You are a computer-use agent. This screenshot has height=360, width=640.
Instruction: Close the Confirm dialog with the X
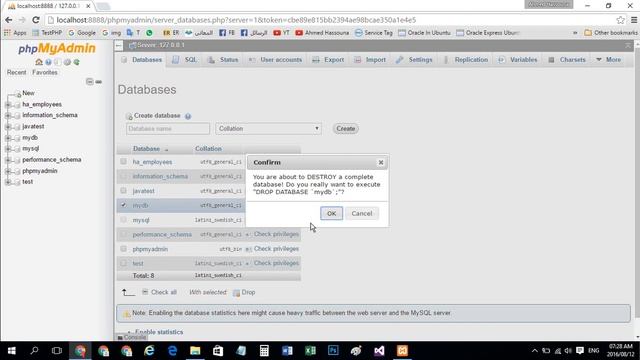(x=381, y=162)
